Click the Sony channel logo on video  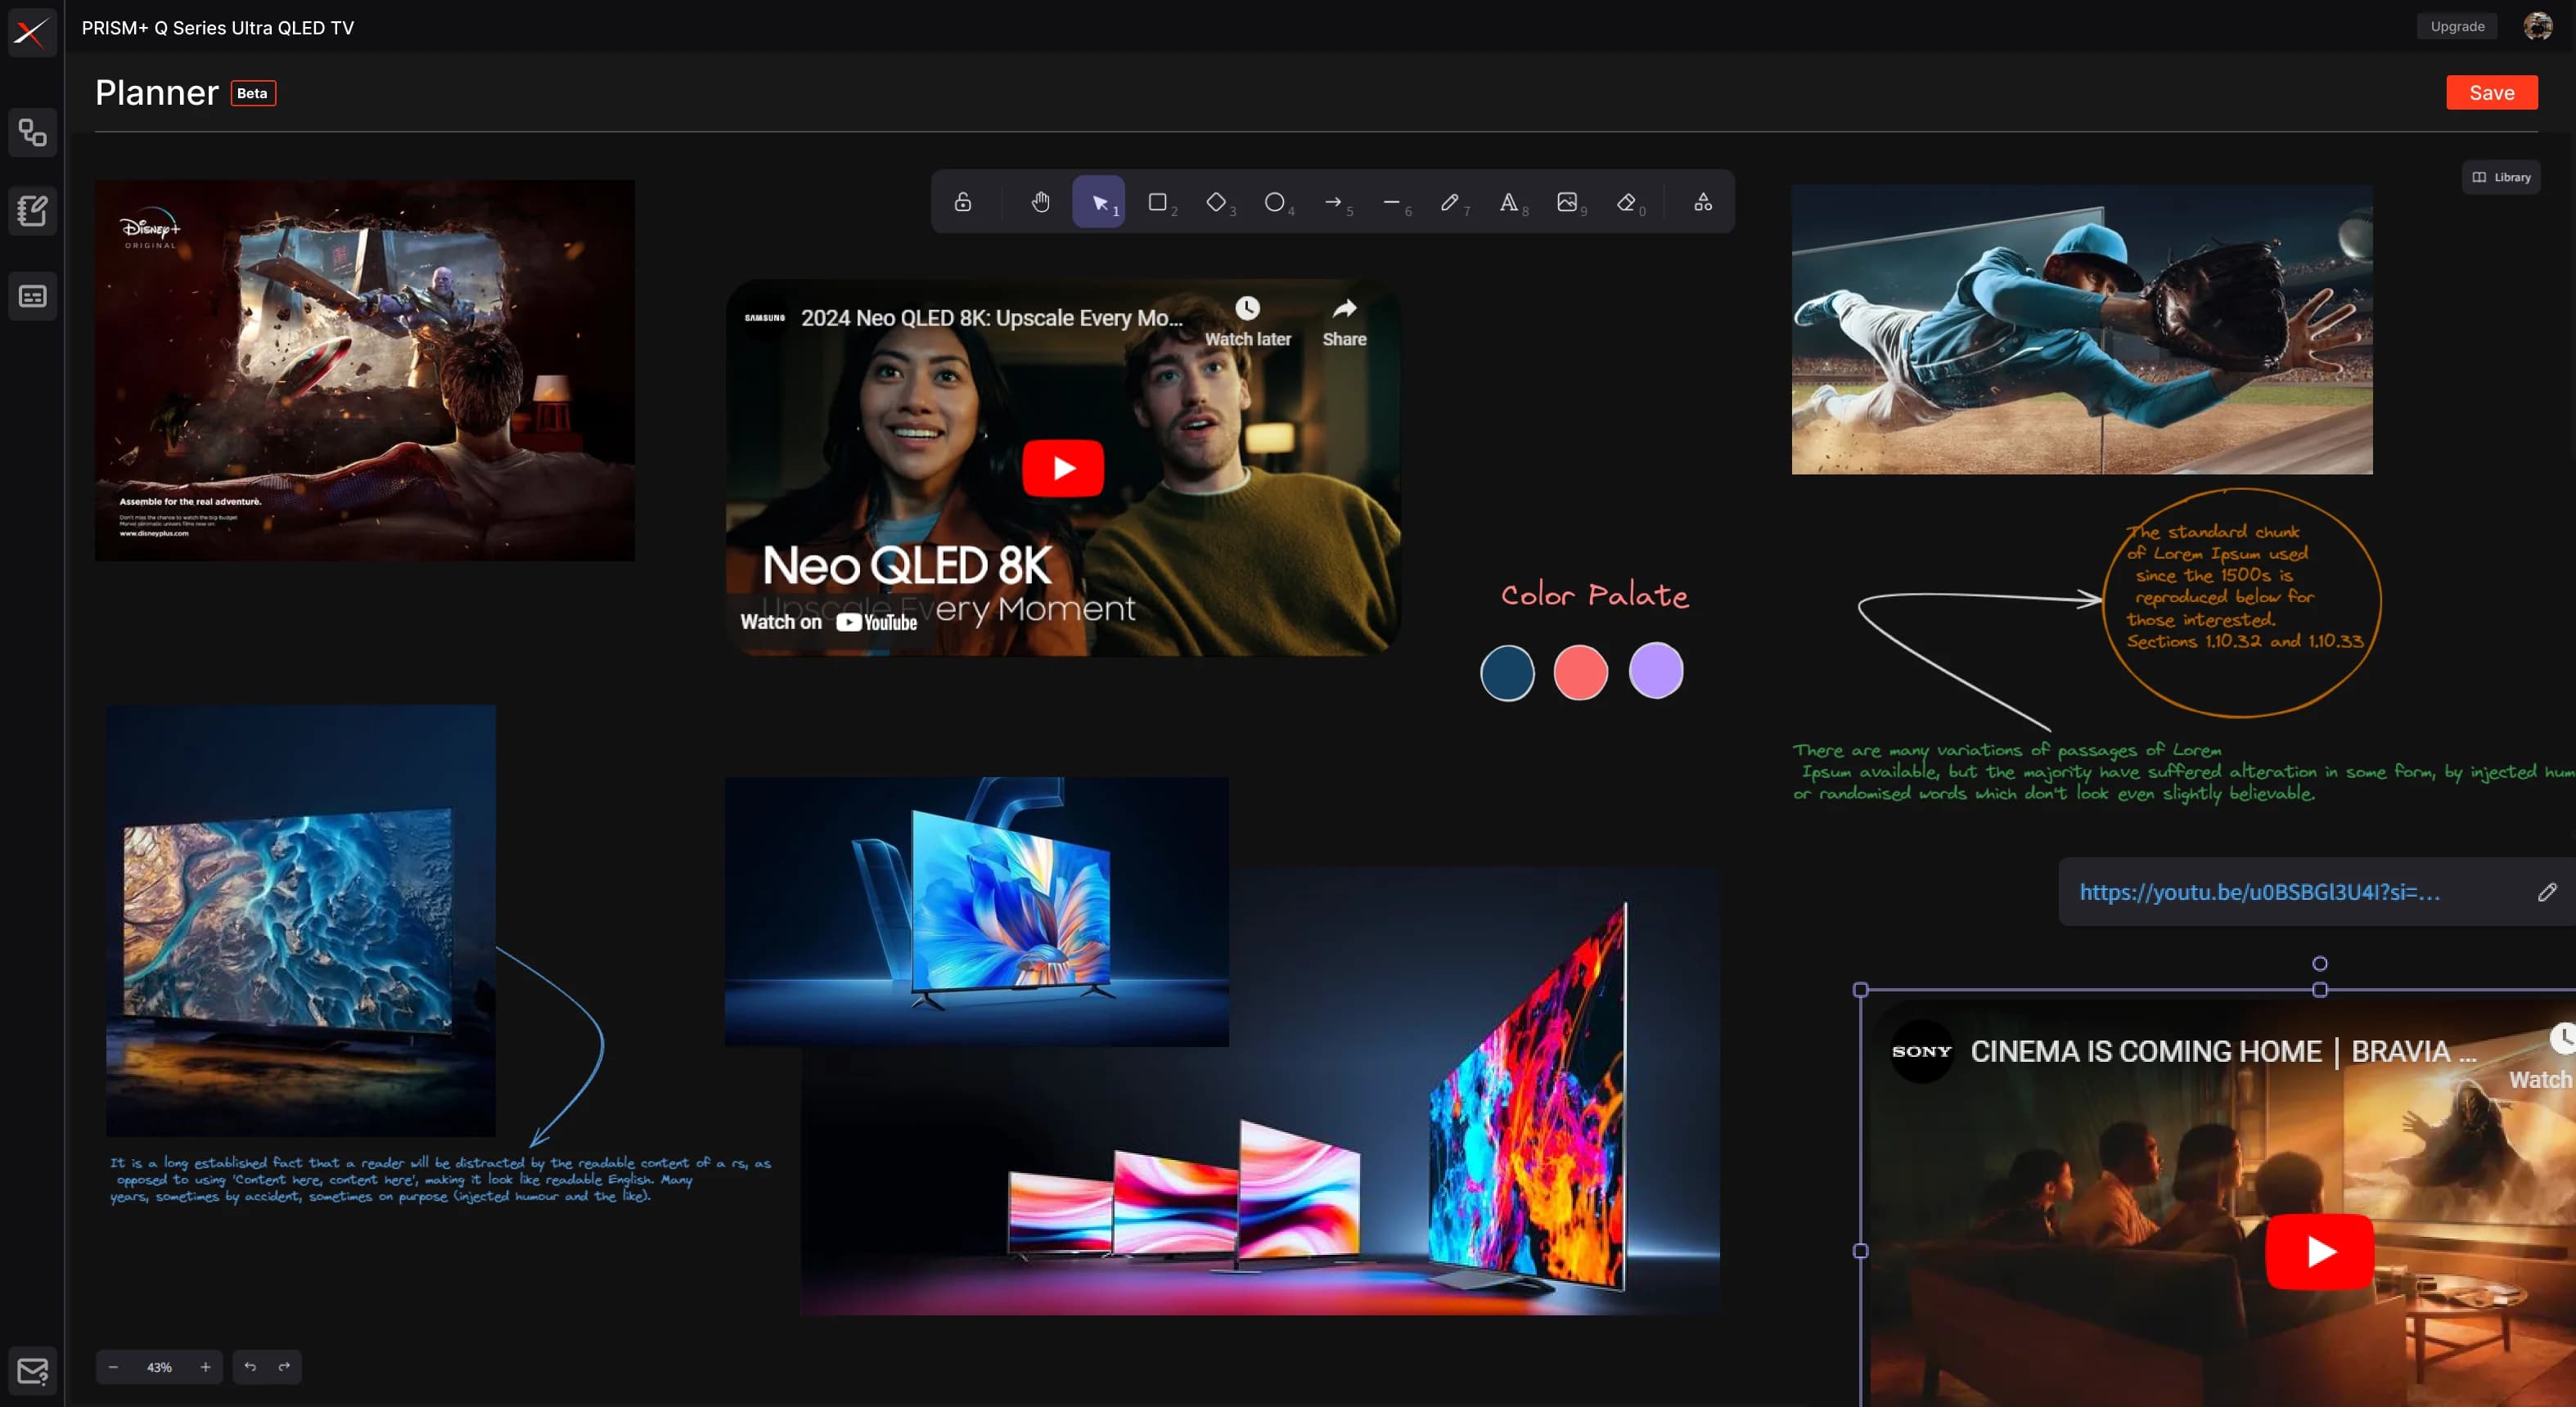(x=1921, y=1051)
